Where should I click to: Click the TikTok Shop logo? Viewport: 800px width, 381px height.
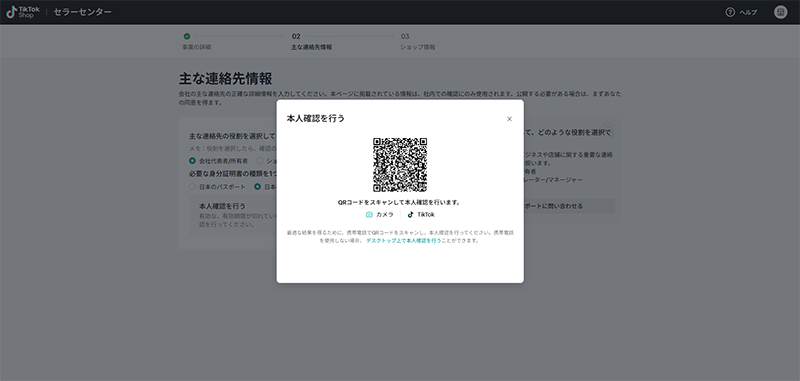point(22,12)
